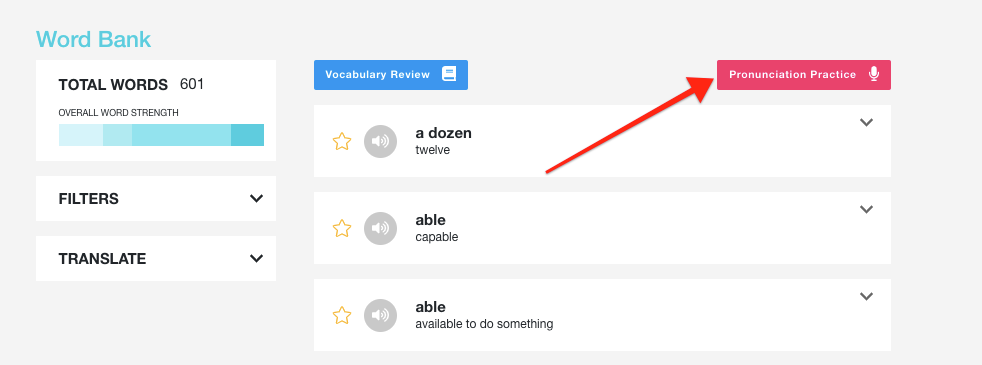Launch Pronunciation Practice
Image resolution: width=982 pixels, height=365 pixels.
(804, 75)
